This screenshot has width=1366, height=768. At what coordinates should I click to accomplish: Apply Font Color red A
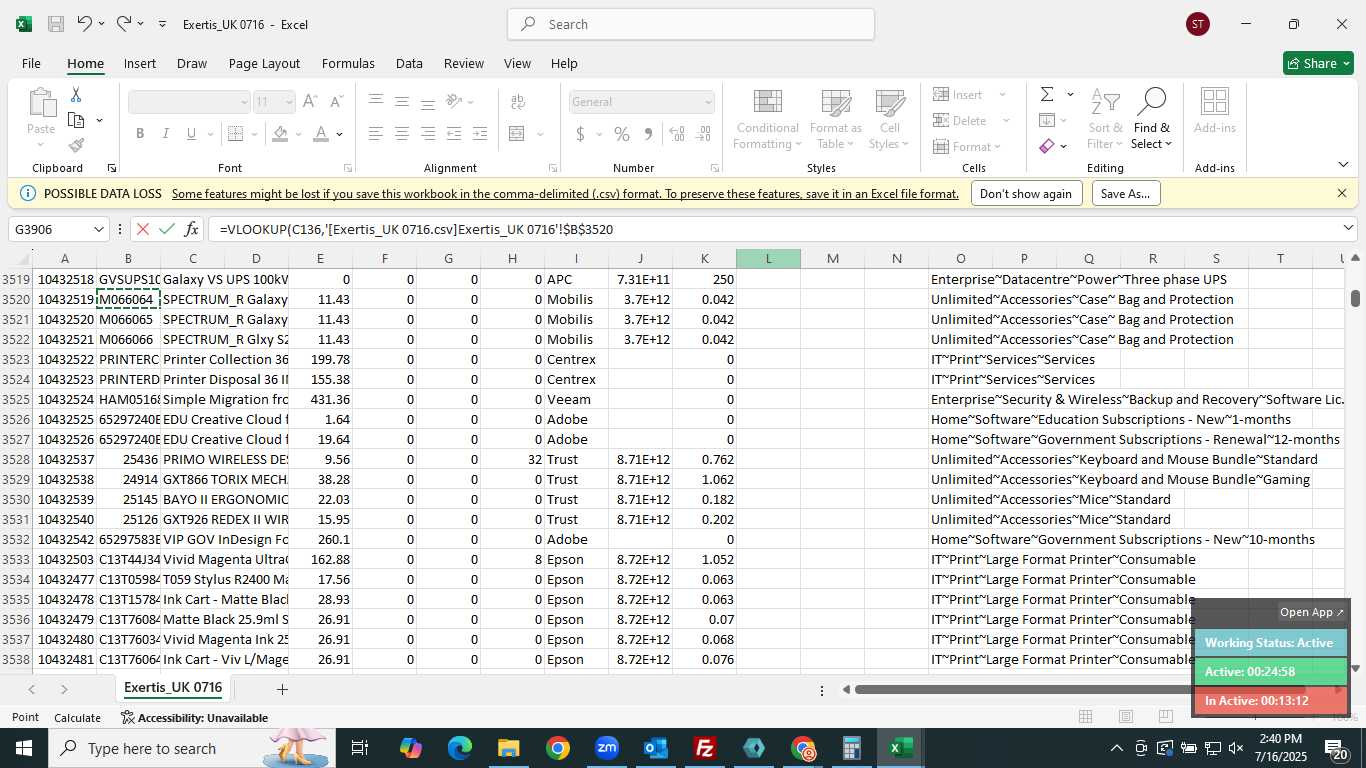coord(321,134)
